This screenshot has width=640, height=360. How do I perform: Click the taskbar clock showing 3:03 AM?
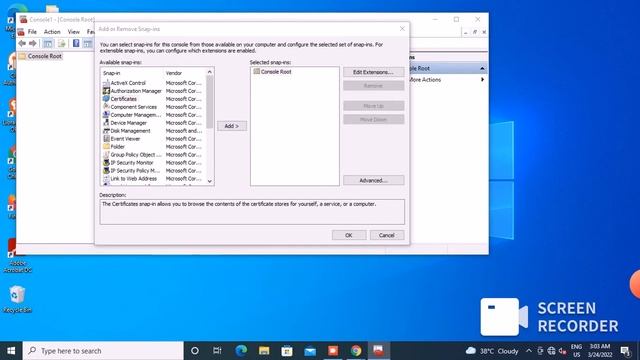tap(599, 351)
